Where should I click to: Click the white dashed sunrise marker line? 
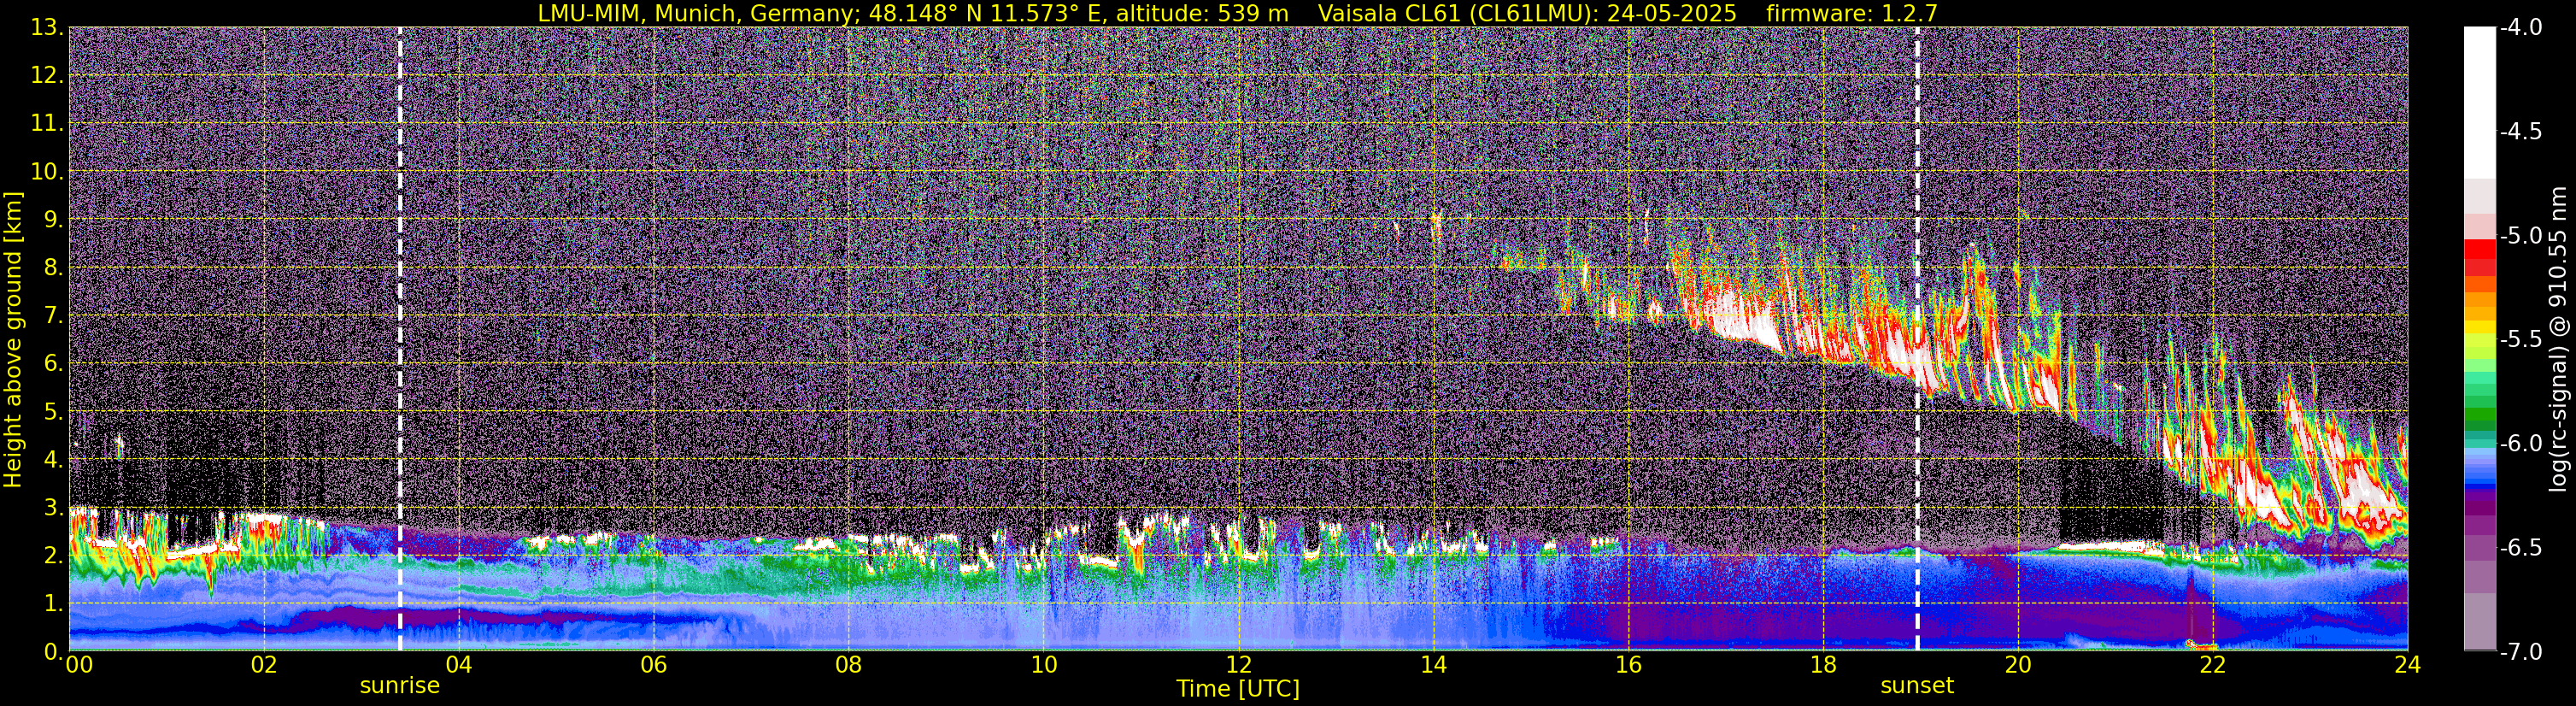(x=400, y=339)
